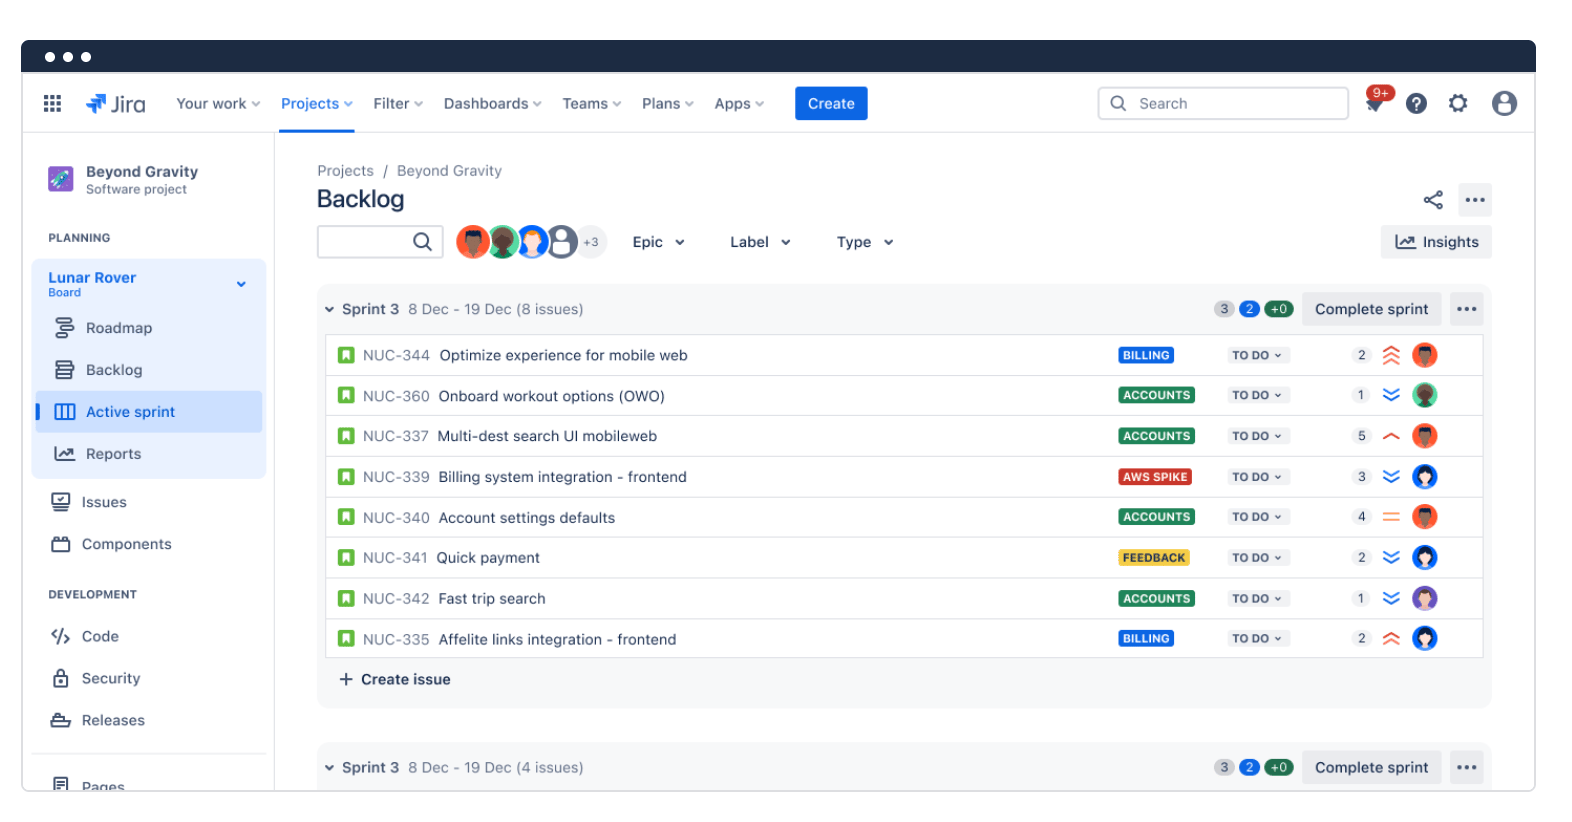
Task: Change the TO DO status of NUC-344
Action: pos(1256,355)
